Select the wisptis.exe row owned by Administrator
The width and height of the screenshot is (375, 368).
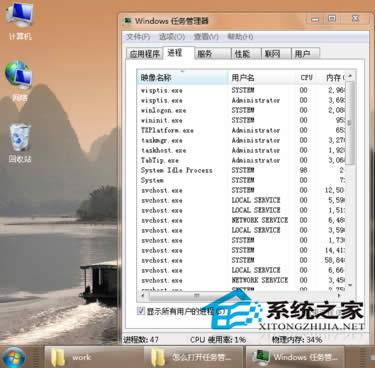pos(242,100)
